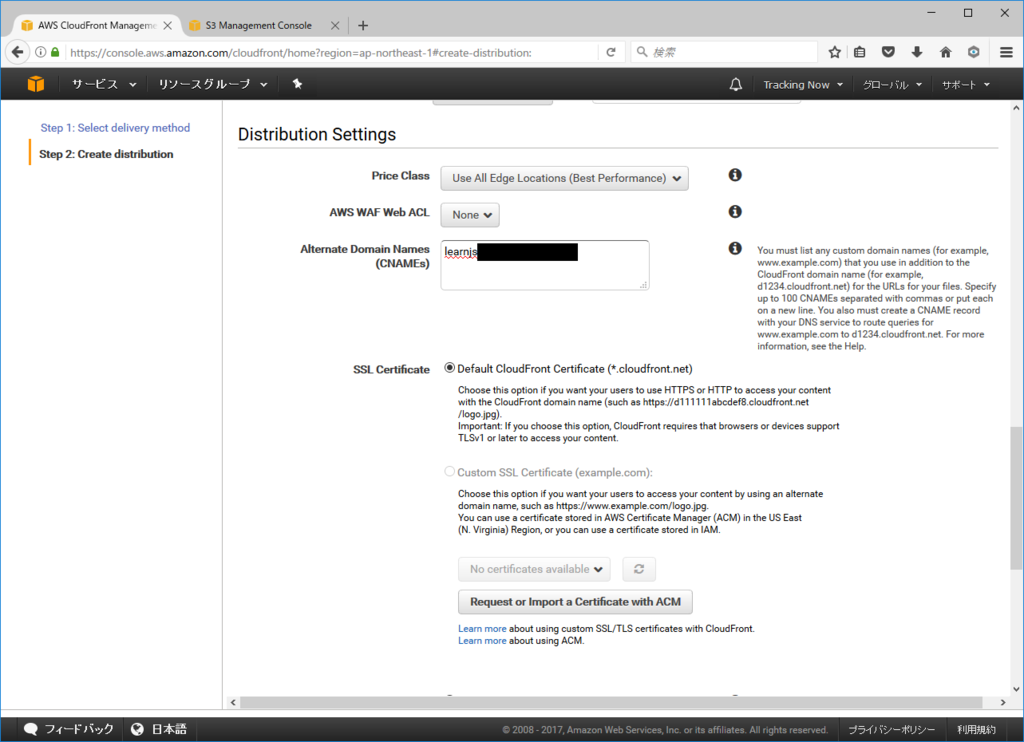This screenshot has height=742, width=1024.
Task: Click 日本語 language selector
Action: point(169,729)
